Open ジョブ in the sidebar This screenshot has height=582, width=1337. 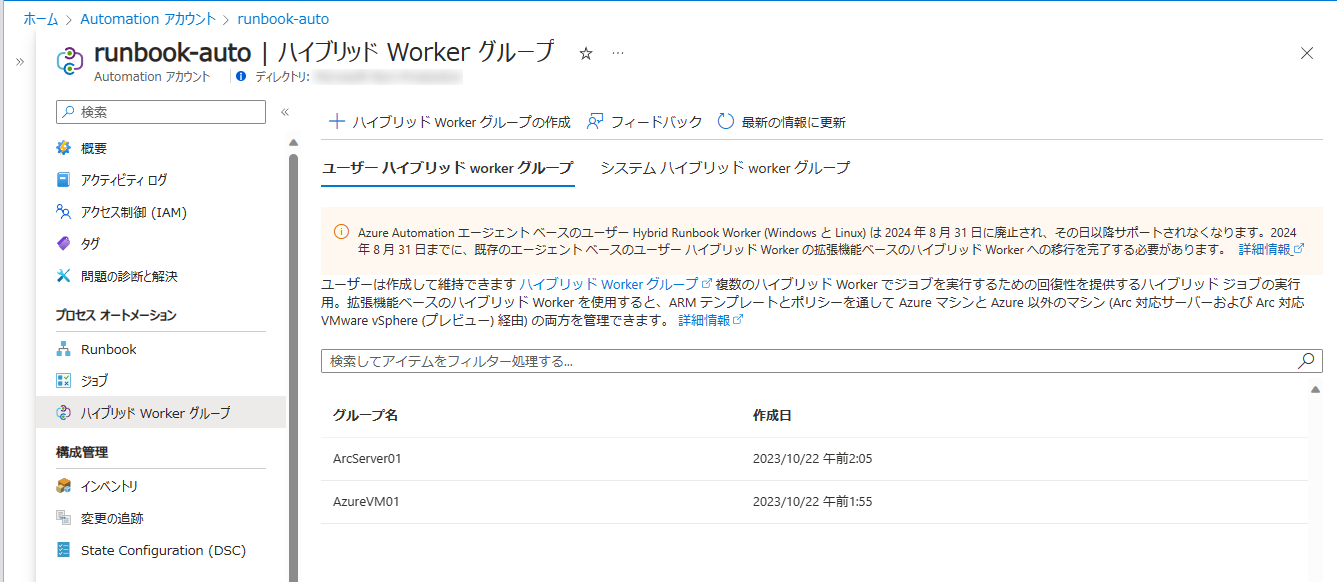pos(94,381)
